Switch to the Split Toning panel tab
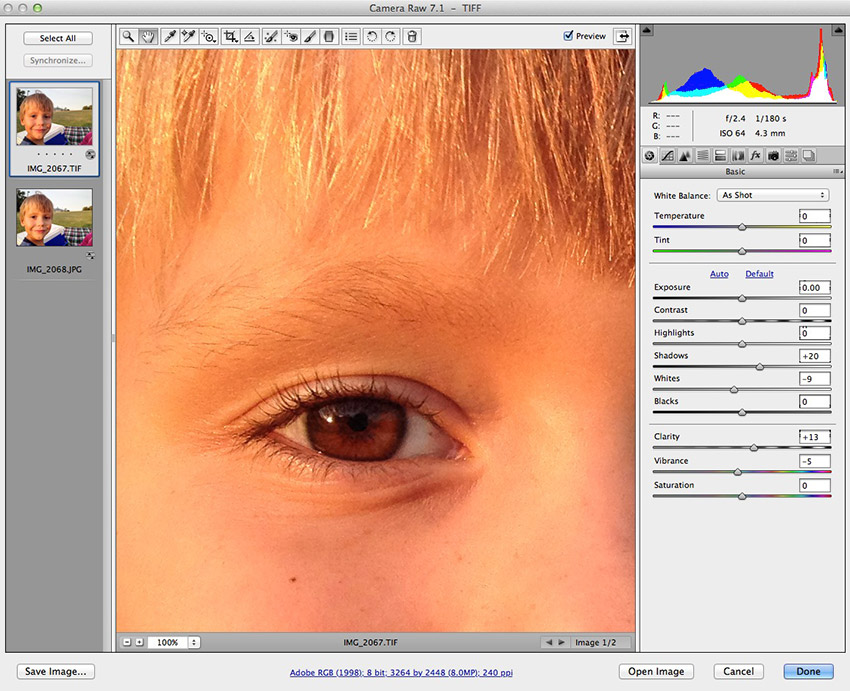Viewport: 850px width, 691px height. coord(720,156)
